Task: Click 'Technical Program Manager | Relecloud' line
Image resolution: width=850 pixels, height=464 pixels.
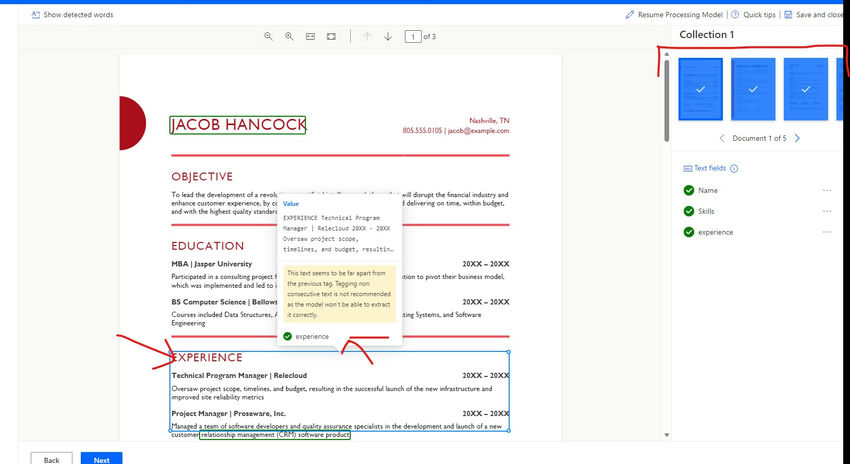Action: [x=239, y=375]
